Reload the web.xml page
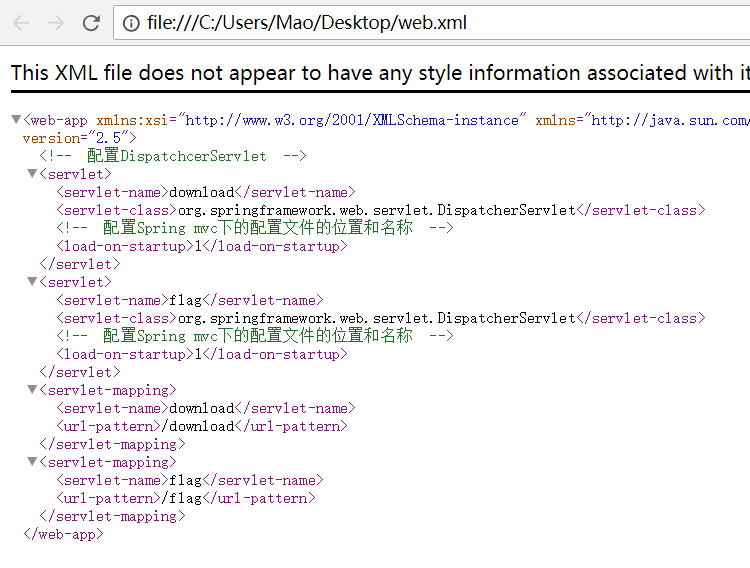Viewport: 750px width, 568px height. [x=91, y=23]
